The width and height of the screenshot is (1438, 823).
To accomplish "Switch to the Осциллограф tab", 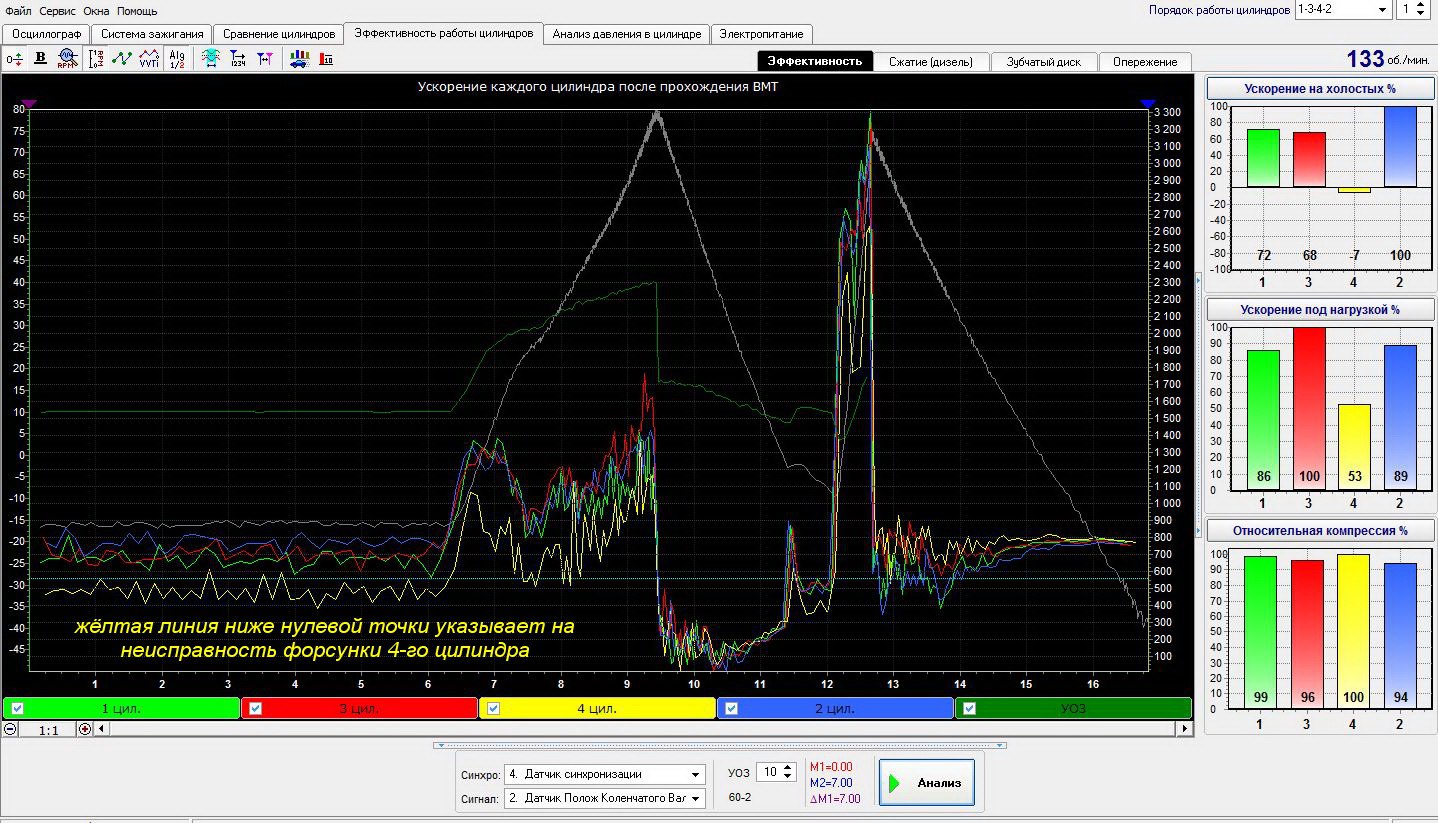I will pos(45,34).
